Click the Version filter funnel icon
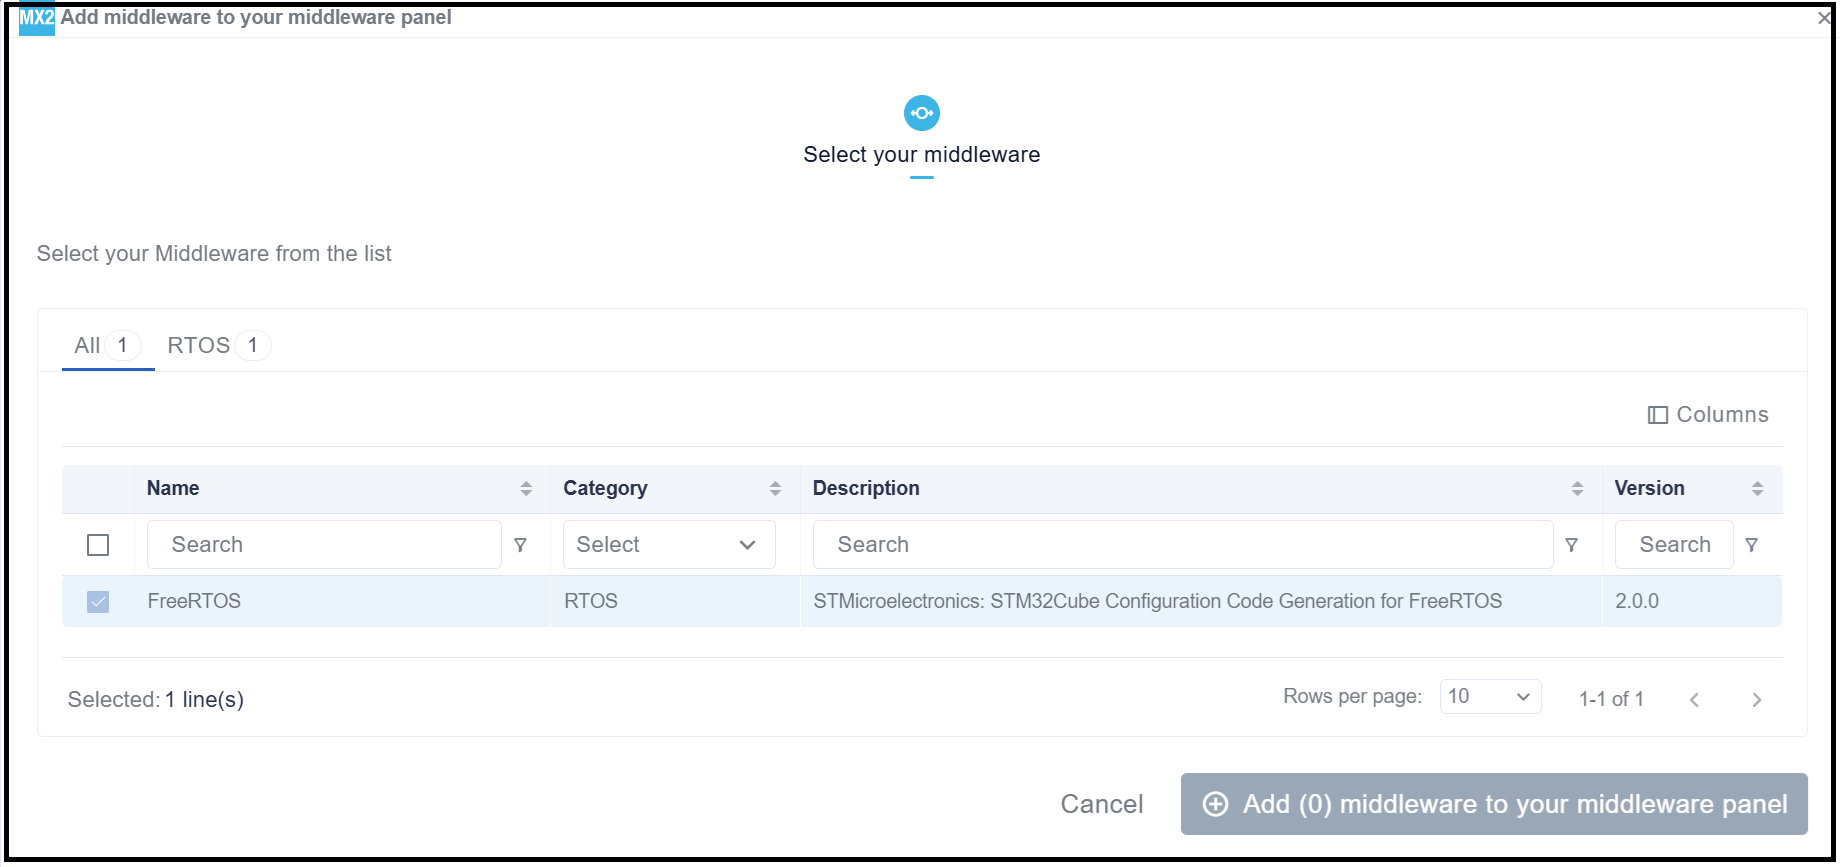The height and width of the screenshot is (867, 1840). (1751, 545)
